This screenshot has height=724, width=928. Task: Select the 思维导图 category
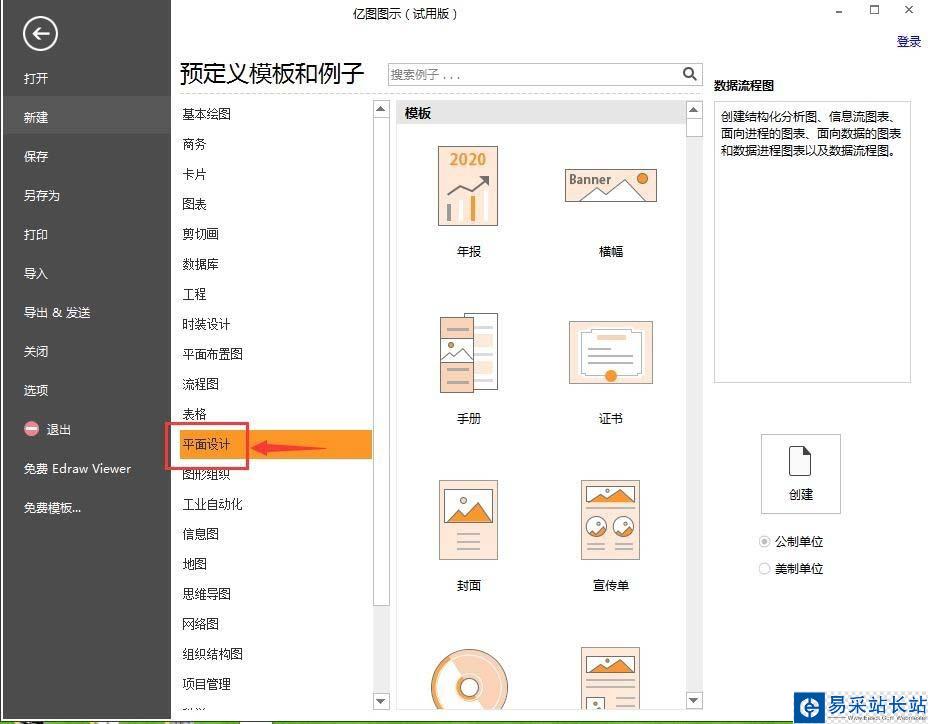coord(206,594)
